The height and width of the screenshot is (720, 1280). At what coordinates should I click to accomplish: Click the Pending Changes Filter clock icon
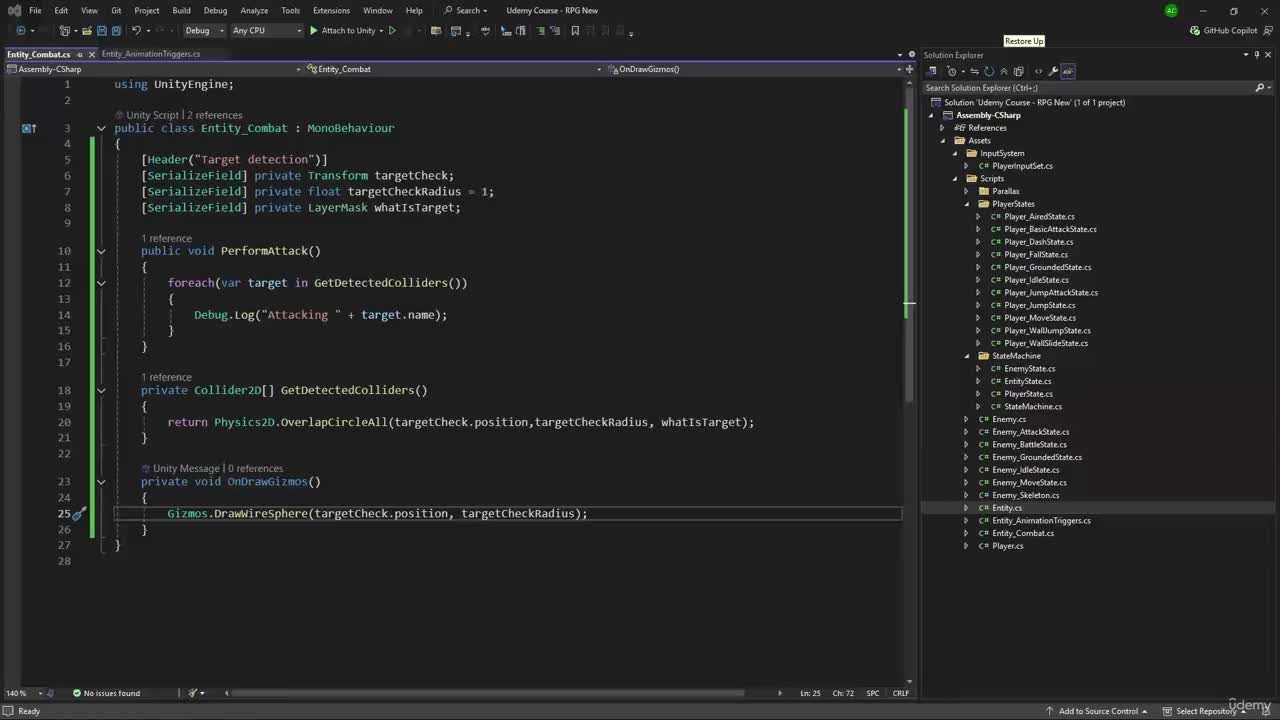pyautogui.click(x=953, y=71)
